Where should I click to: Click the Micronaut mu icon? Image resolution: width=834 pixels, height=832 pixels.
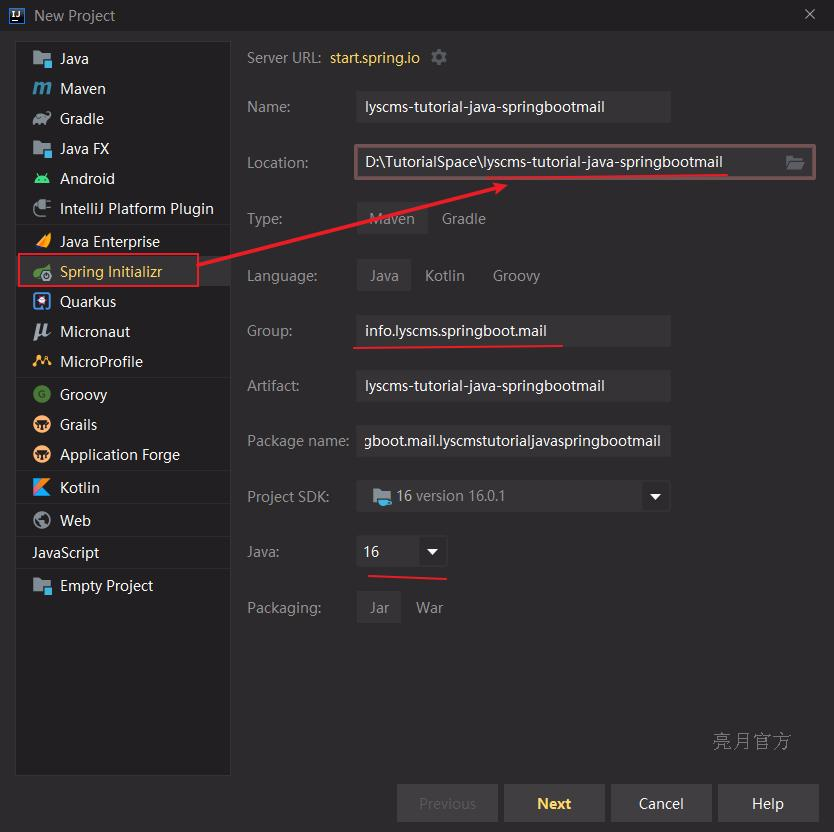pyautogui.click(x=42, y=331)
